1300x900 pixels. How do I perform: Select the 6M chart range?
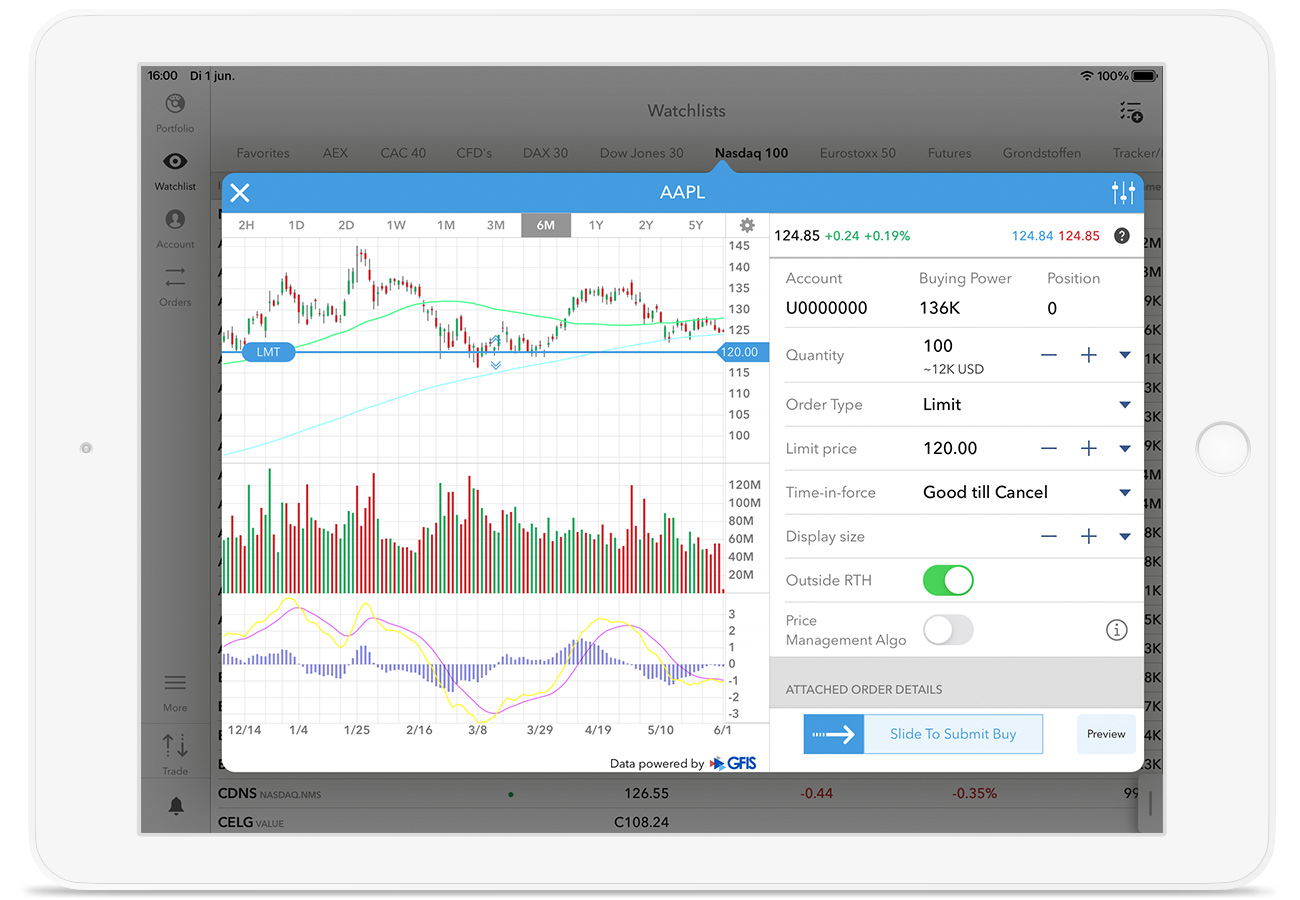coord(546,225)
